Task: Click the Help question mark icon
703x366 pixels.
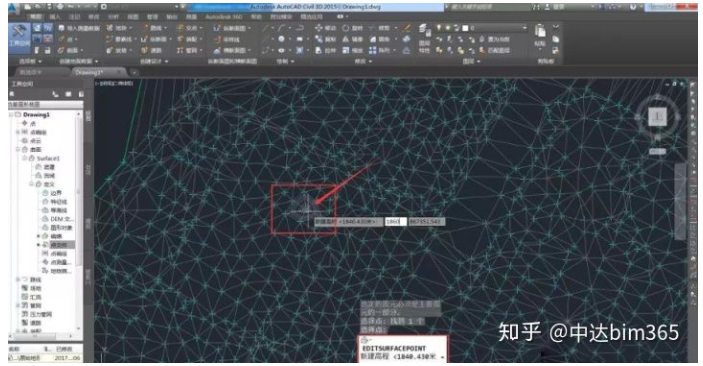Action: click(633, 7)
